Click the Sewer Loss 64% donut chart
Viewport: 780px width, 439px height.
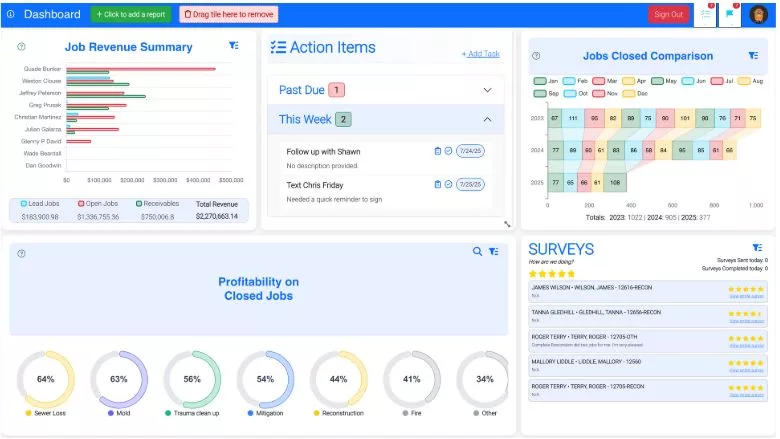coord(45,379)
